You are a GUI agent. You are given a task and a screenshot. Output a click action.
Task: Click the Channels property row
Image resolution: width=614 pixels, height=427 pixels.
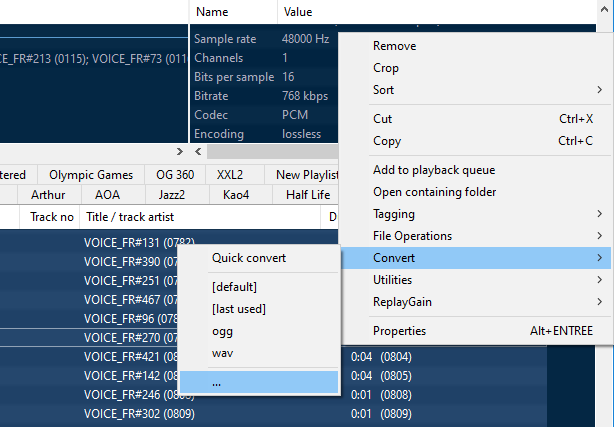click(264, 58)
